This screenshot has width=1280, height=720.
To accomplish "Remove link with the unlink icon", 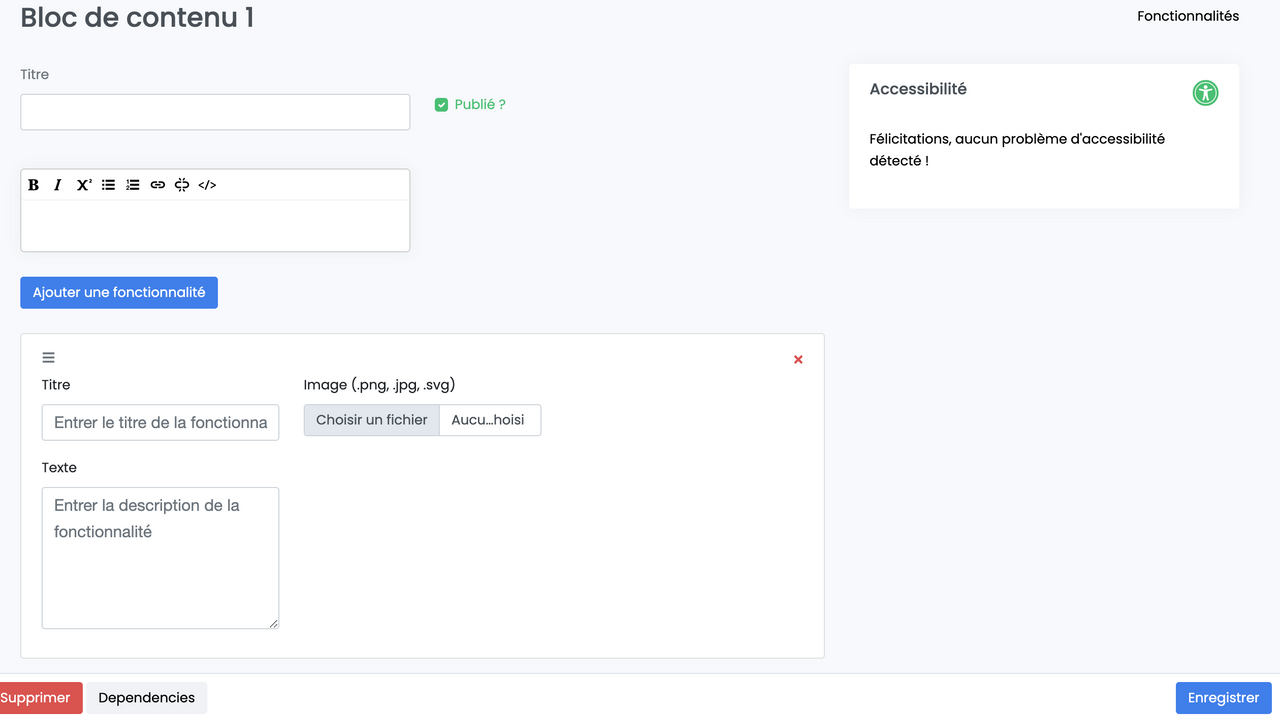I will click(182, 185).
